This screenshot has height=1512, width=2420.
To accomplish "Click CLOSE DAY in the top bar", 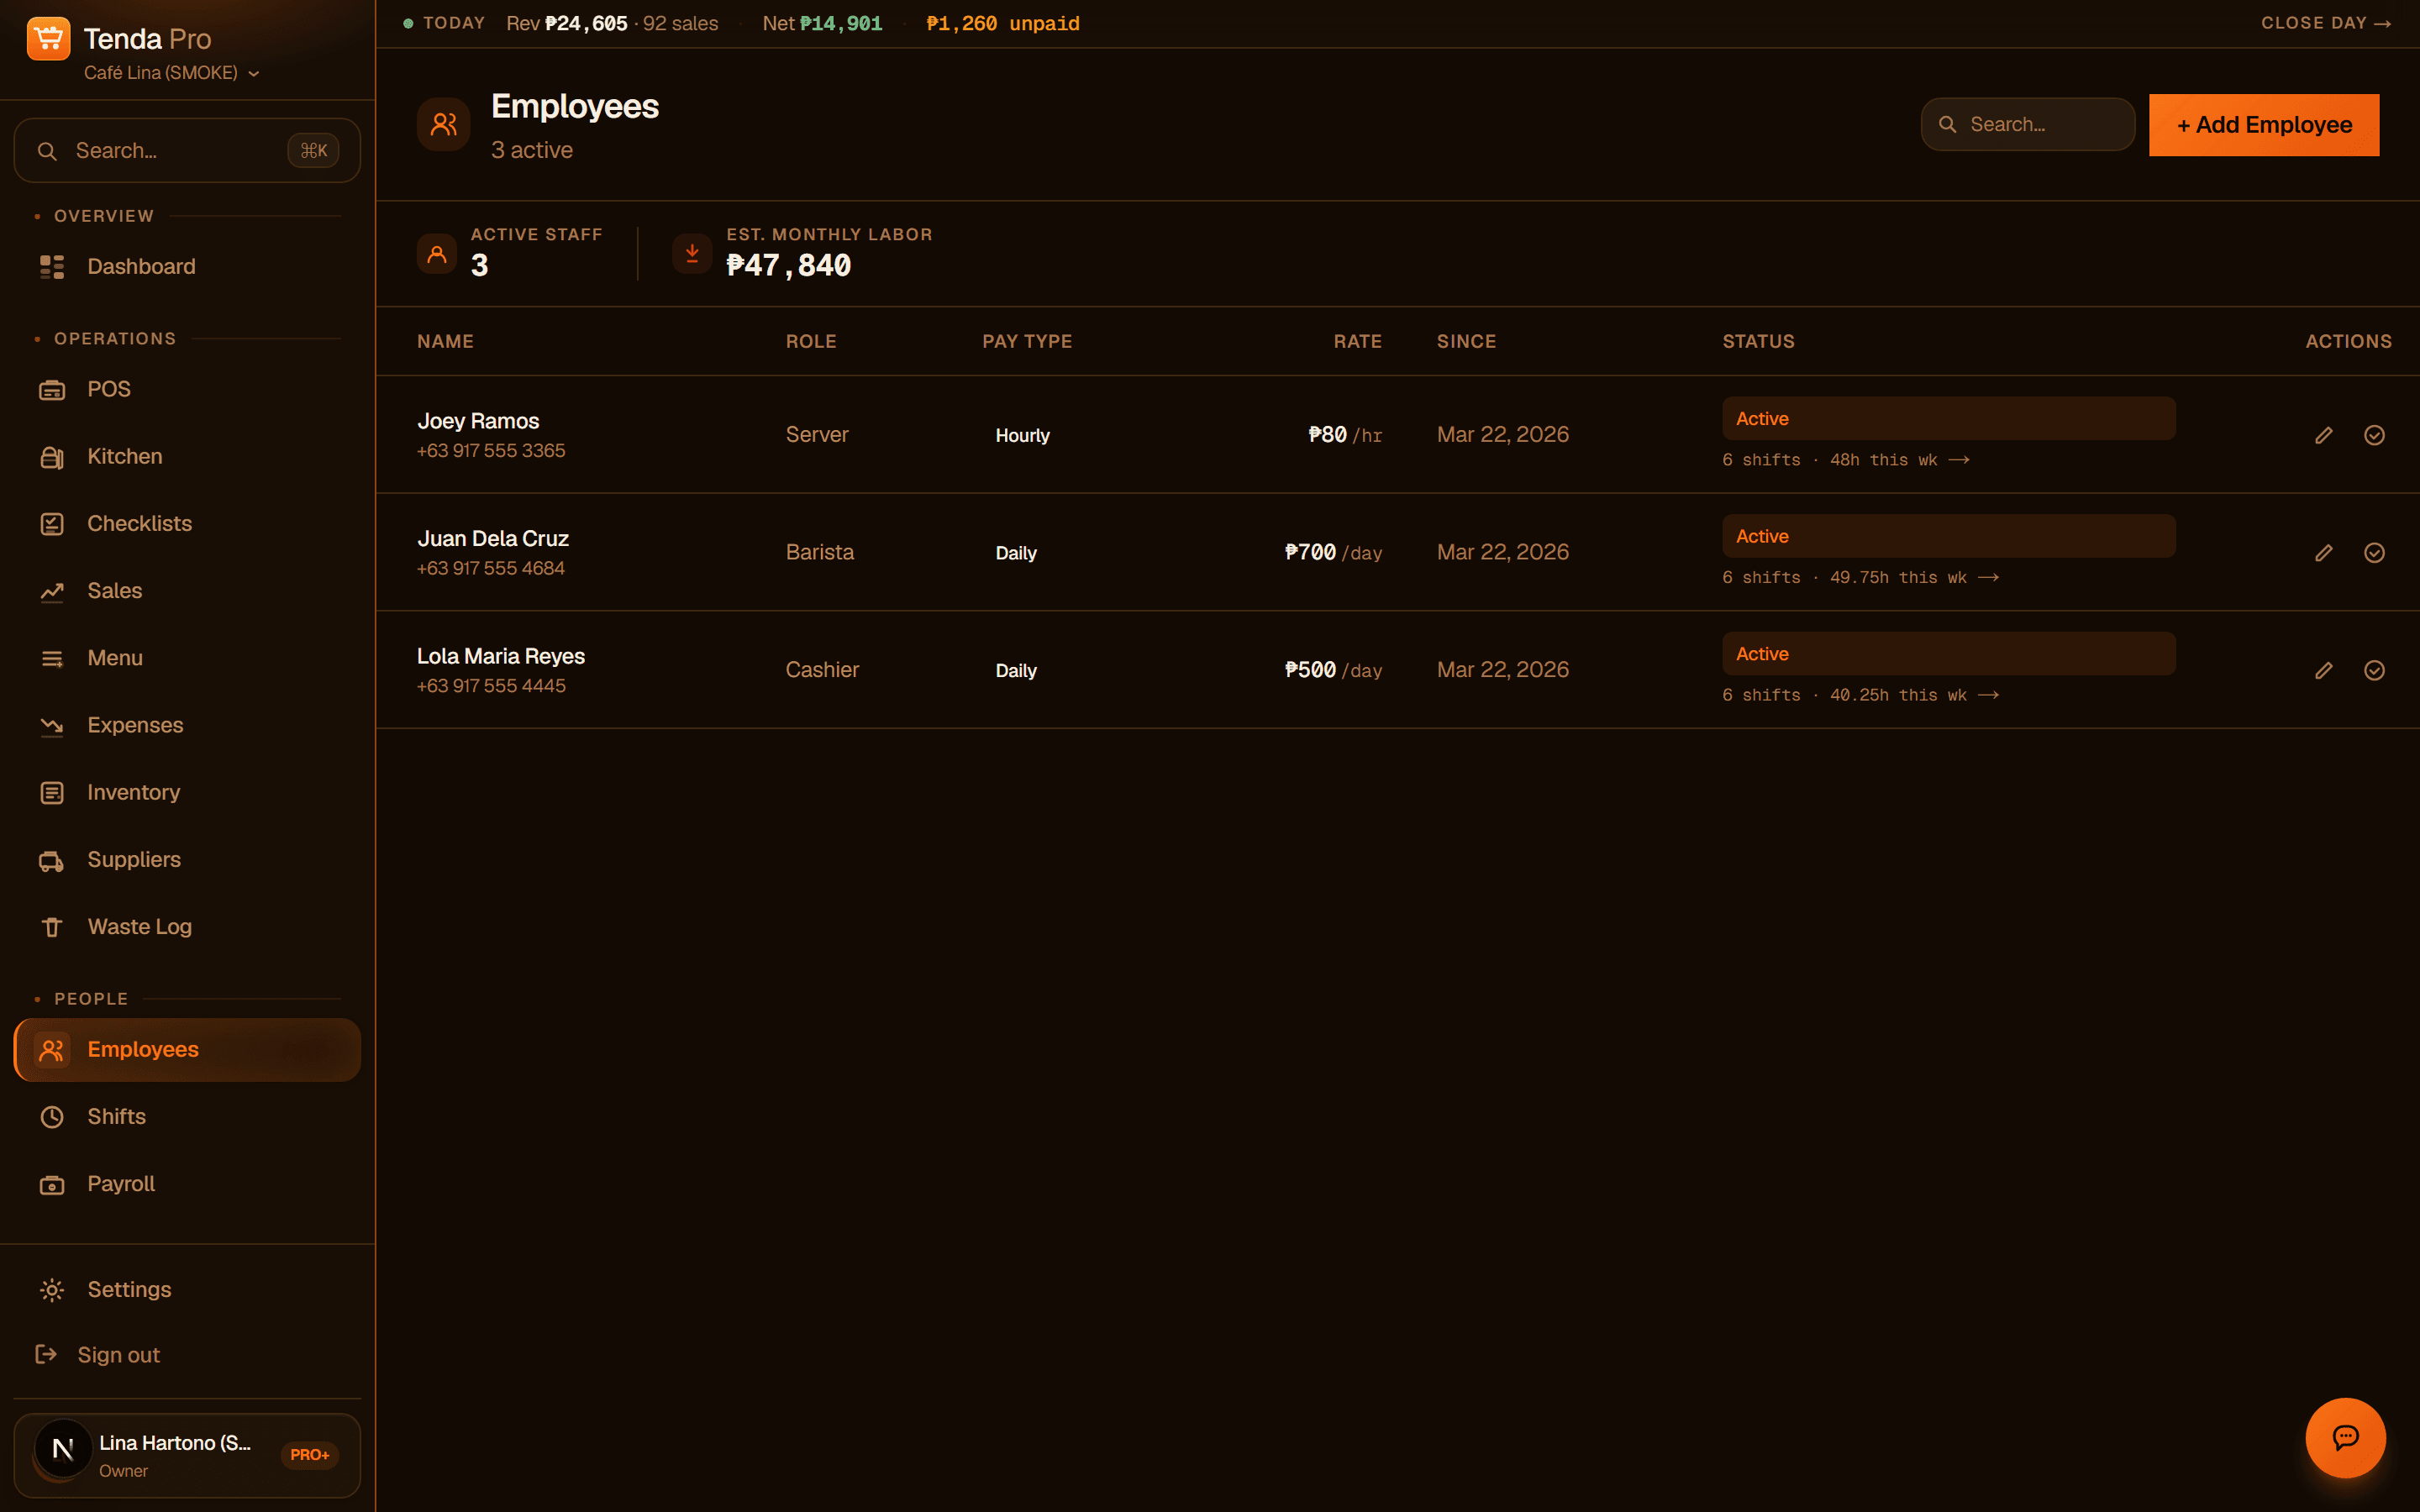I will pos(2326,23).
